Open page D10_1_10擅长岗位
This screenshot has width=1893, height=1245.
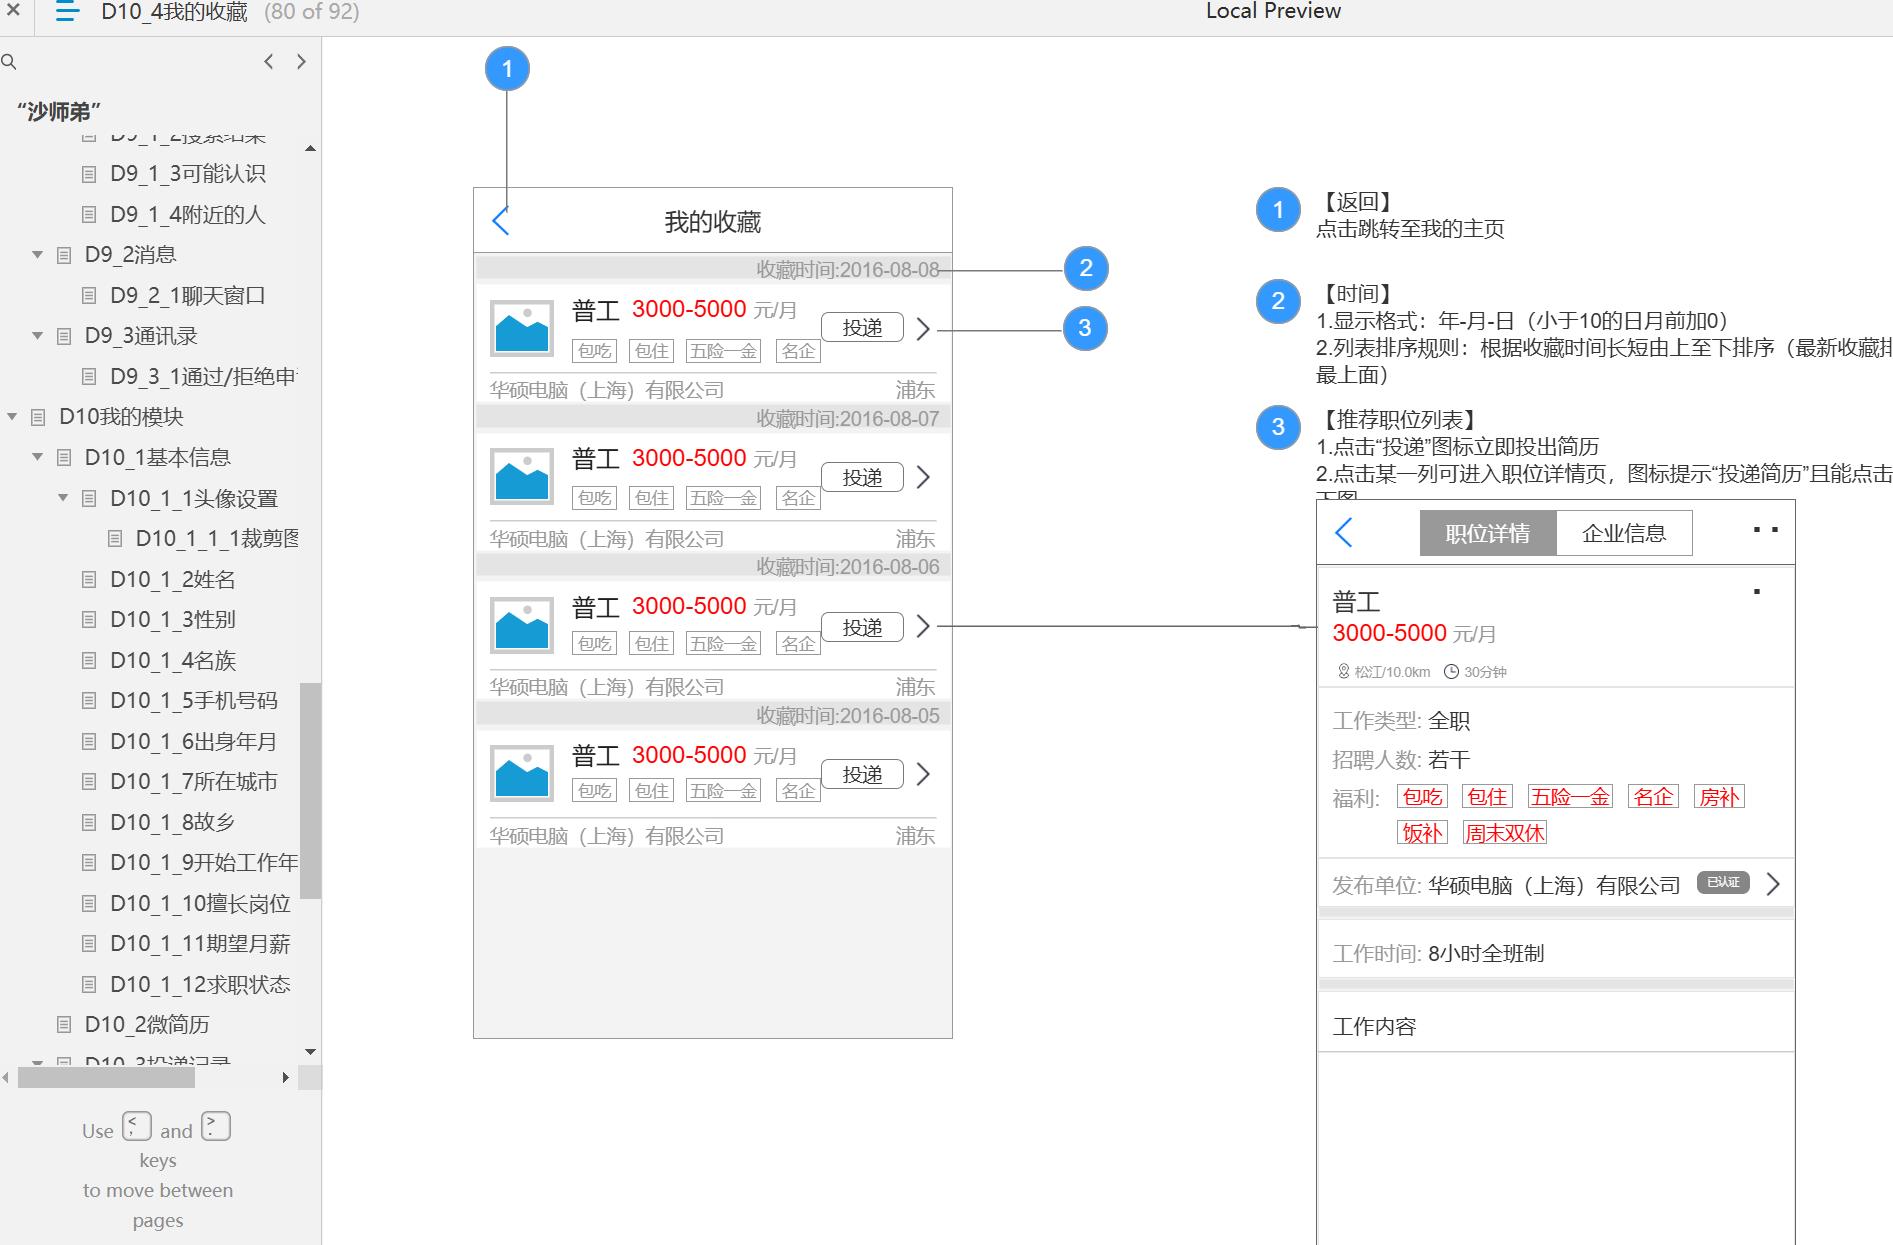pyautogui.click(x=200, y=903)
